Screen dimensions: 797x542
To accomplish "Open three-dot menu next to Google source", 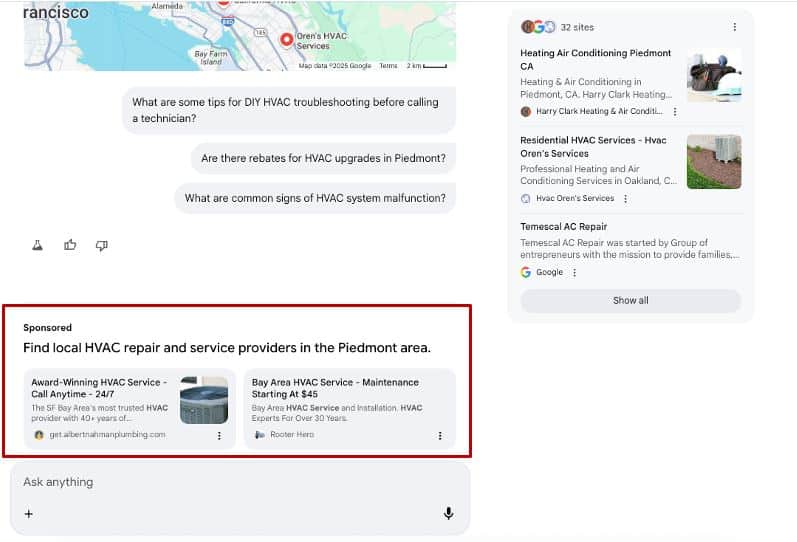I will pyautogui.click(x=575, y=272).
